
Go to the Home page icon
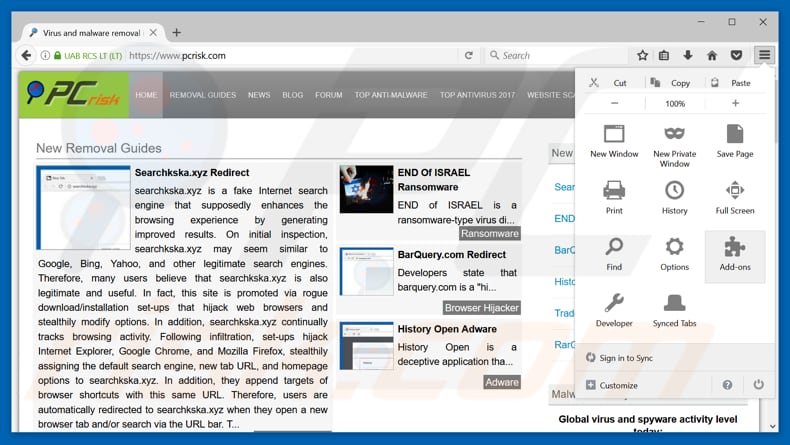click(x=712, y=55)
